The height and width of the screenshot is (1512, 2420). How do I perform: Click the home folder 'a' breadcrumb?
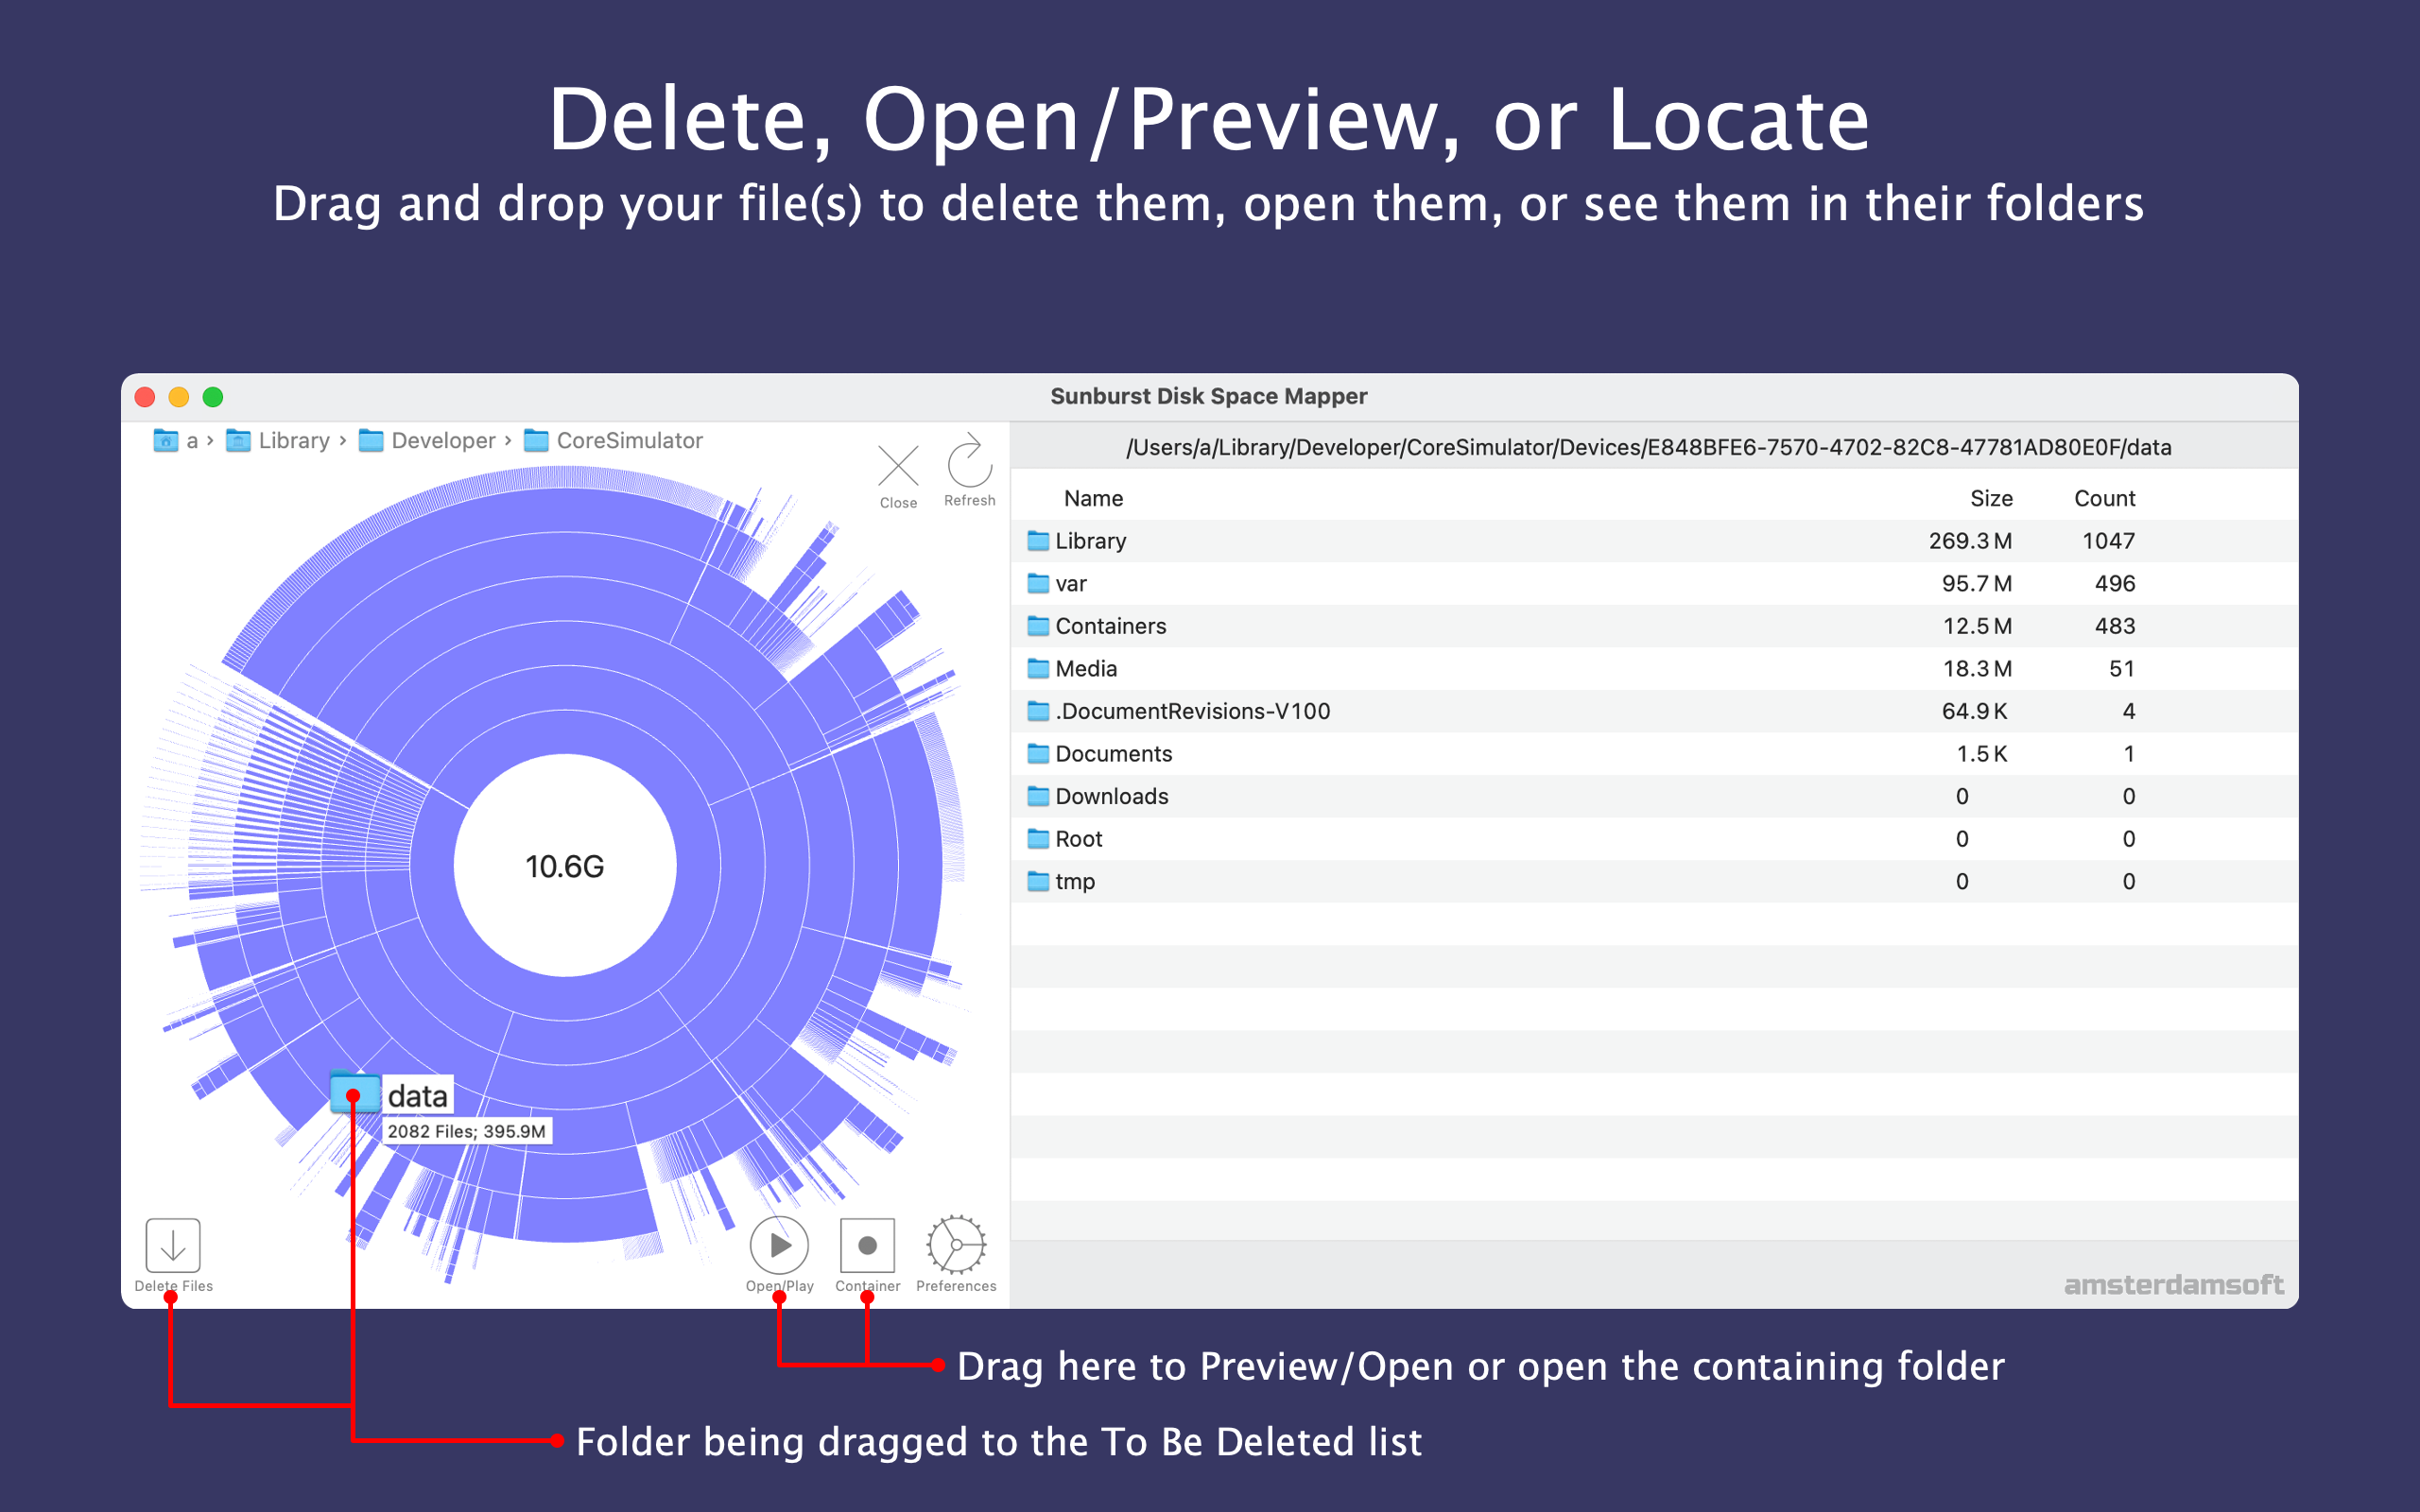pyautogui.click(x=177, y=441)
